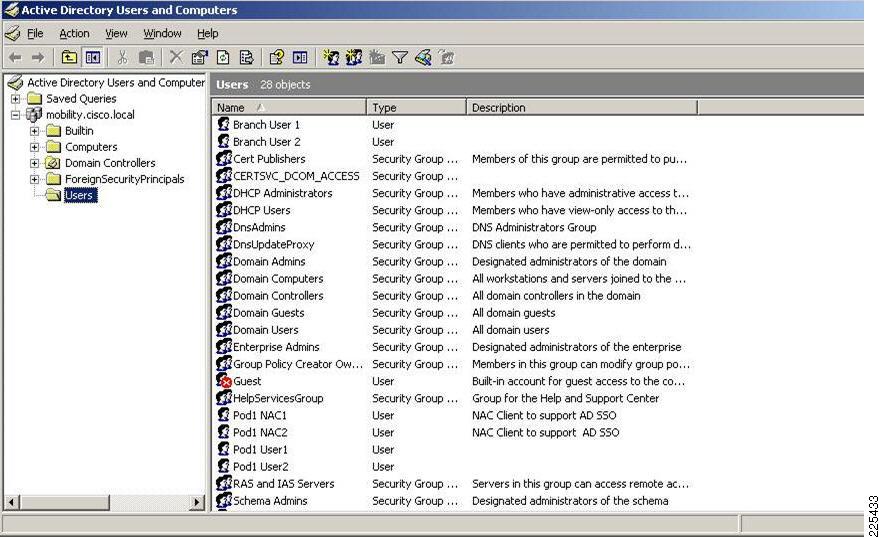Image resolution: width=879 pixels, height=537 pixels.
Task: Open the Action menu
Action: pos(74,34)
